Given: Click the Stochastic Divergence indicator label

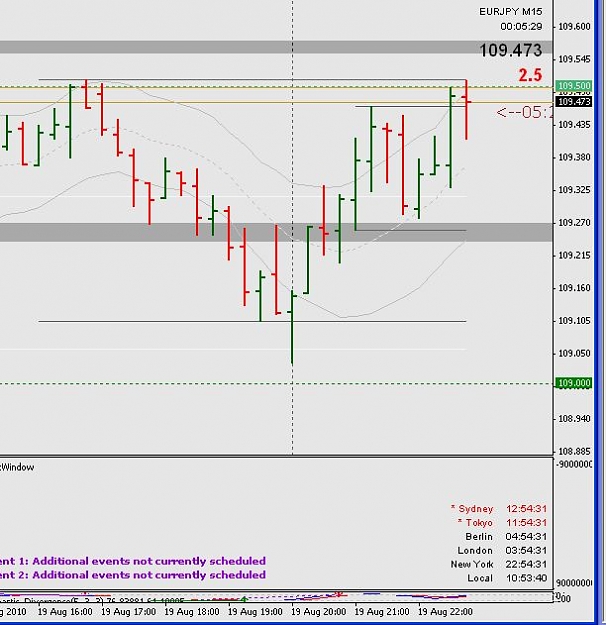Looking at the screenshot, I should pyautogui.click(x=92, y=601).
